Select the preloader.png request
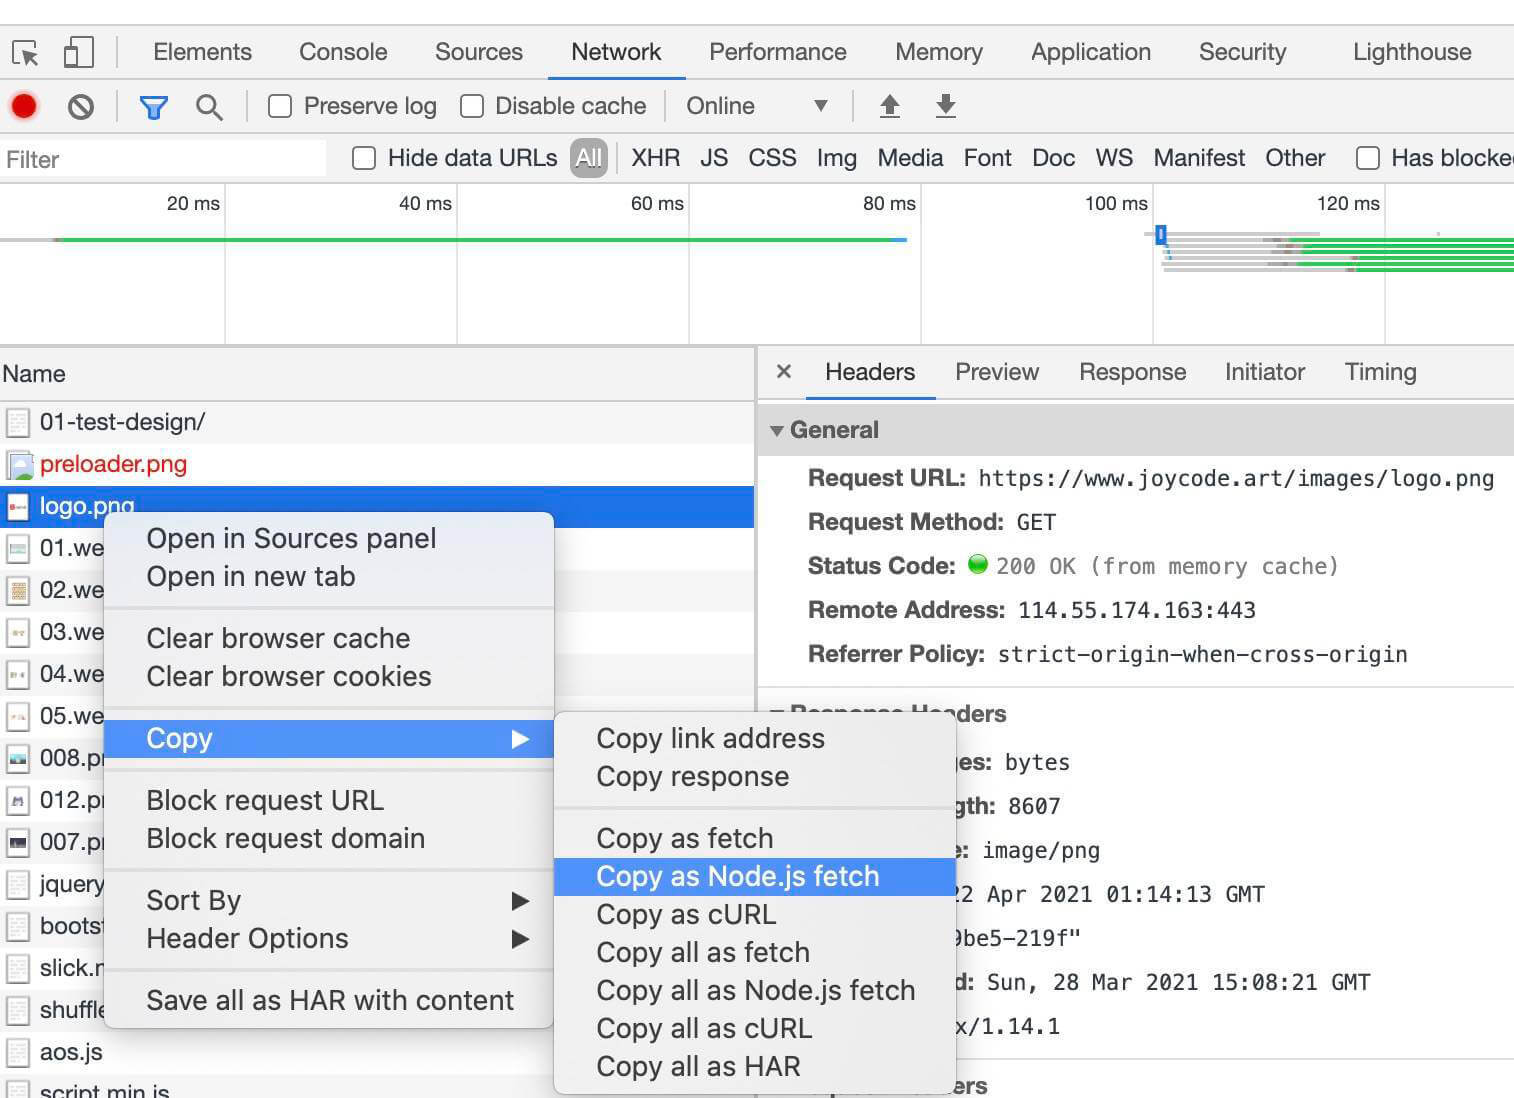The height and width of the screenshot is (1098, 1514). click(x=113, y=464)
